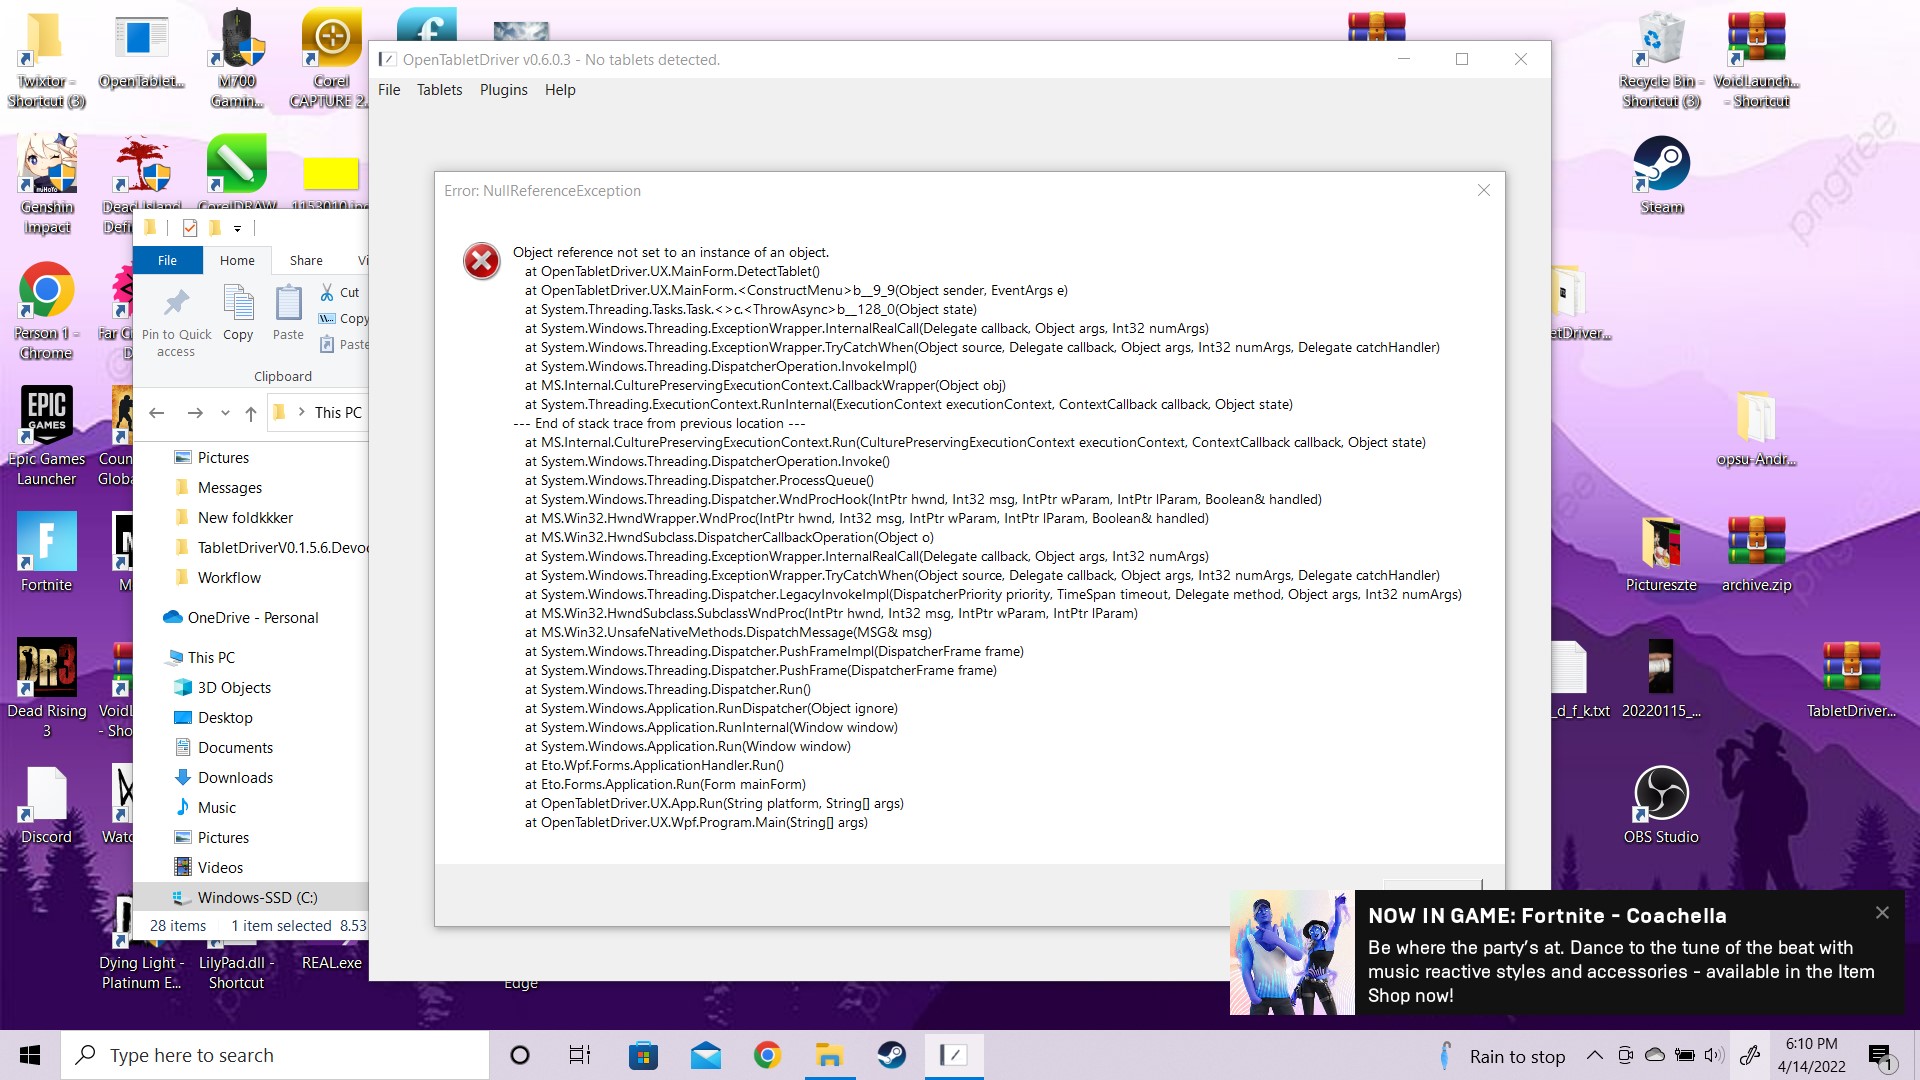Open Mail app from taskbar
The image size is (1920, 1080).
706,1055
